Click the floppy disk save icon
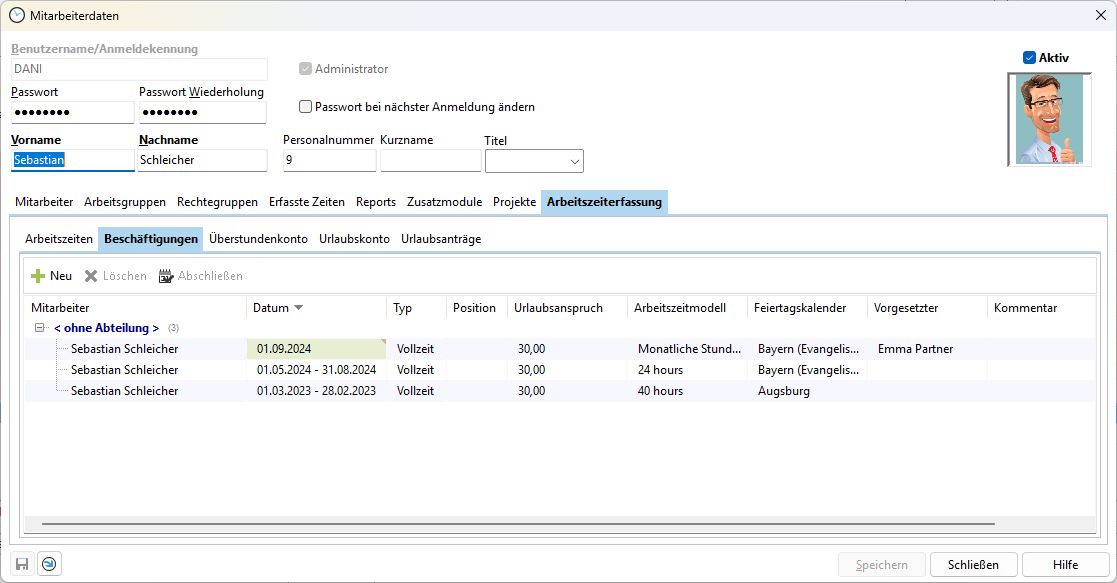The height and width of the screenshot is (583, 1117). coord(22,564)
